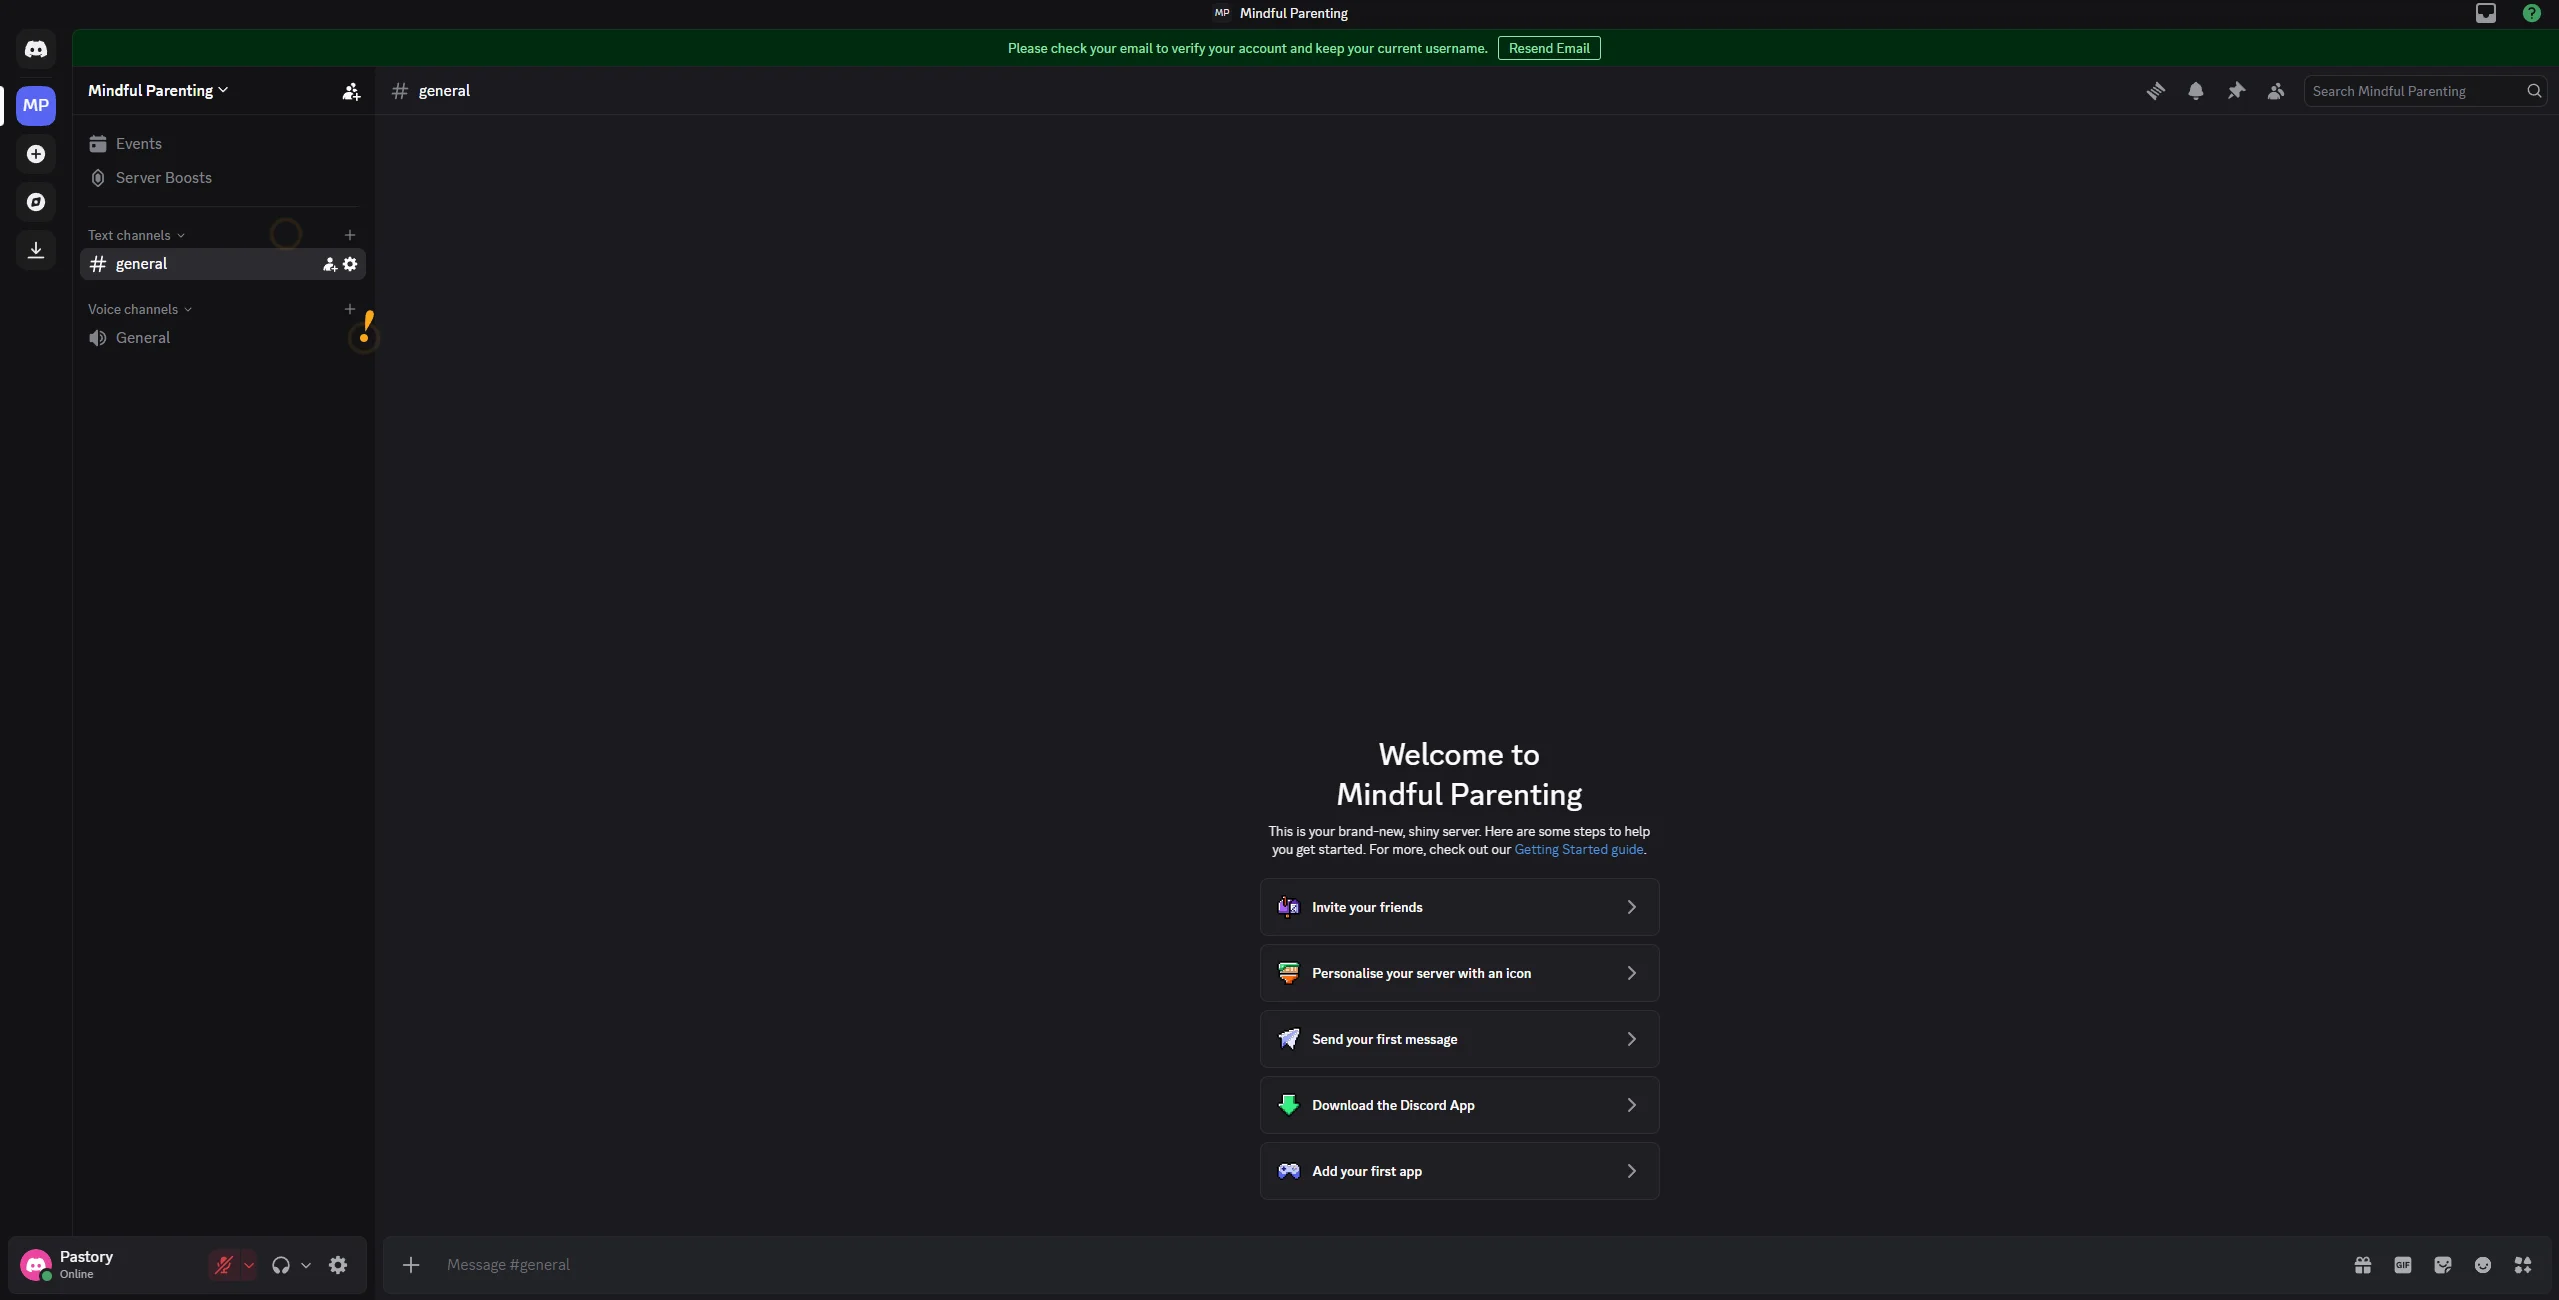Unmute the microphone

[x=222, y=1264]
